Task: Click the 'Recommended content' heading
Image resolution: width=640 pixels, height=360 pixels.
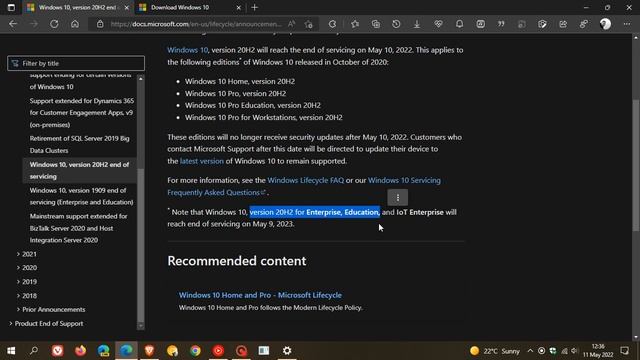Action: [237, 261]
